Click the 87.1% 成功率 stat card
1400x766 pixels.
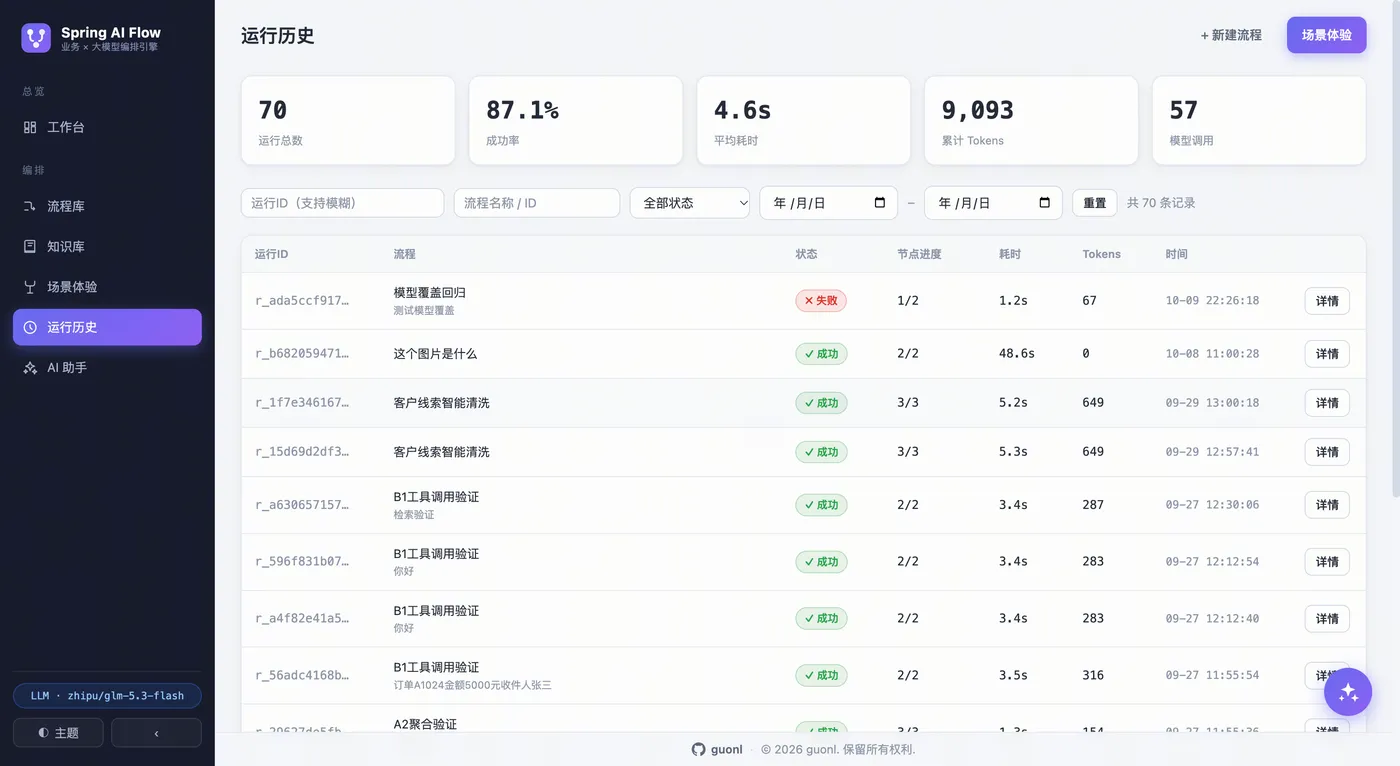pos(576,120)
